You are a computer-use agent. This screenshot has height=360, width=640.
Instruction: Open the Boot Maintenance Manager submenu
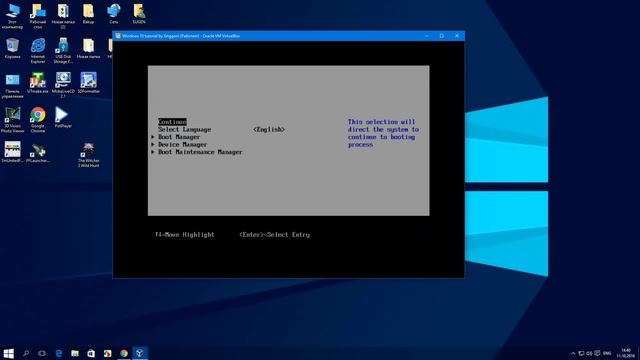(x=200, y=152)
